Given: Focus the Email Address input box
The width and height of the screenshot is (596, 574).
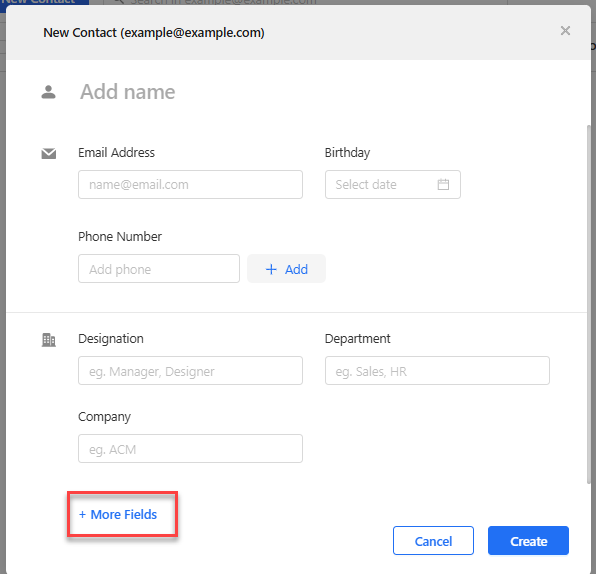Looking at the screenshot, I should click(190, 184).
